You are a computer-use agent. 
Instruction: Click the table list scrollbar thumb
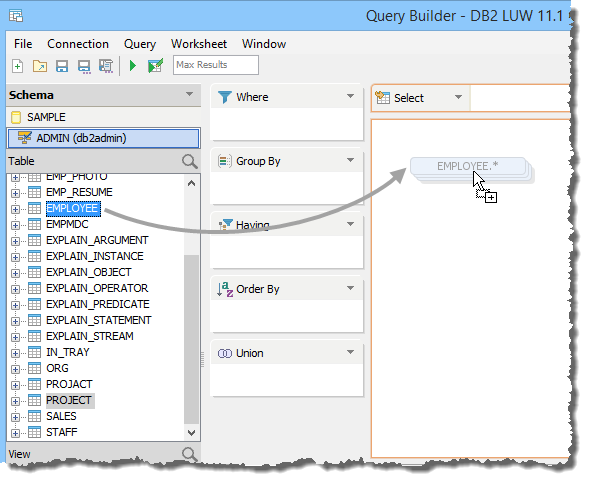pyautogui.click(x=192, y=340)
